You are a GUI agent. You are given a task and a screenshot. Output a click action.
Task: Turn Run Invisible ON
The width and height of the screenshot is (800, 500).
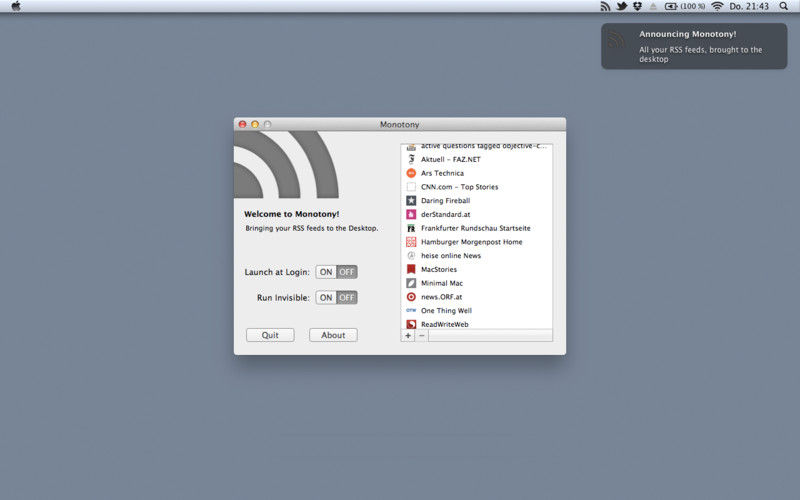(326, 297)
